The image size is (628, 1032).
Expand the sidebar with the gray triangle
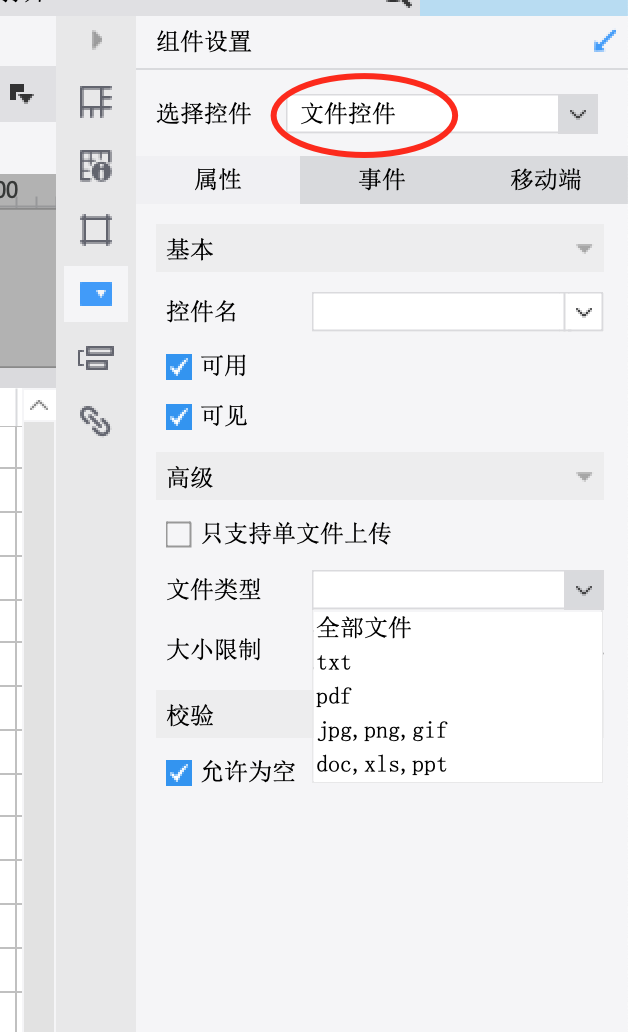point(97,40)
